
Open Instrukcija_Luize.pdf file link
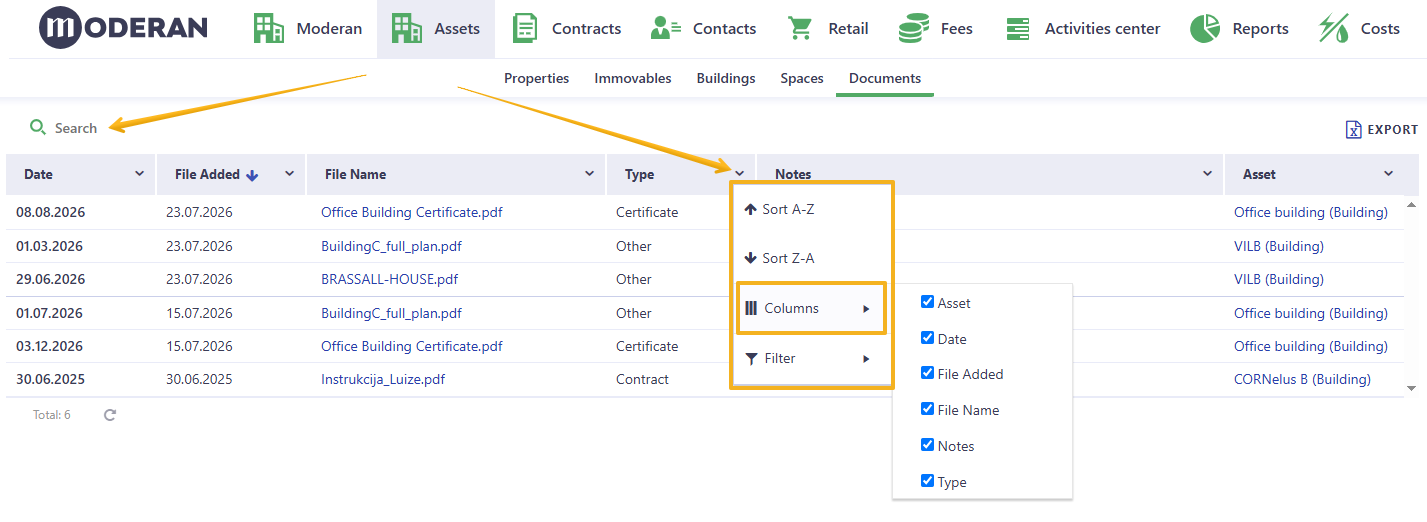383,379
